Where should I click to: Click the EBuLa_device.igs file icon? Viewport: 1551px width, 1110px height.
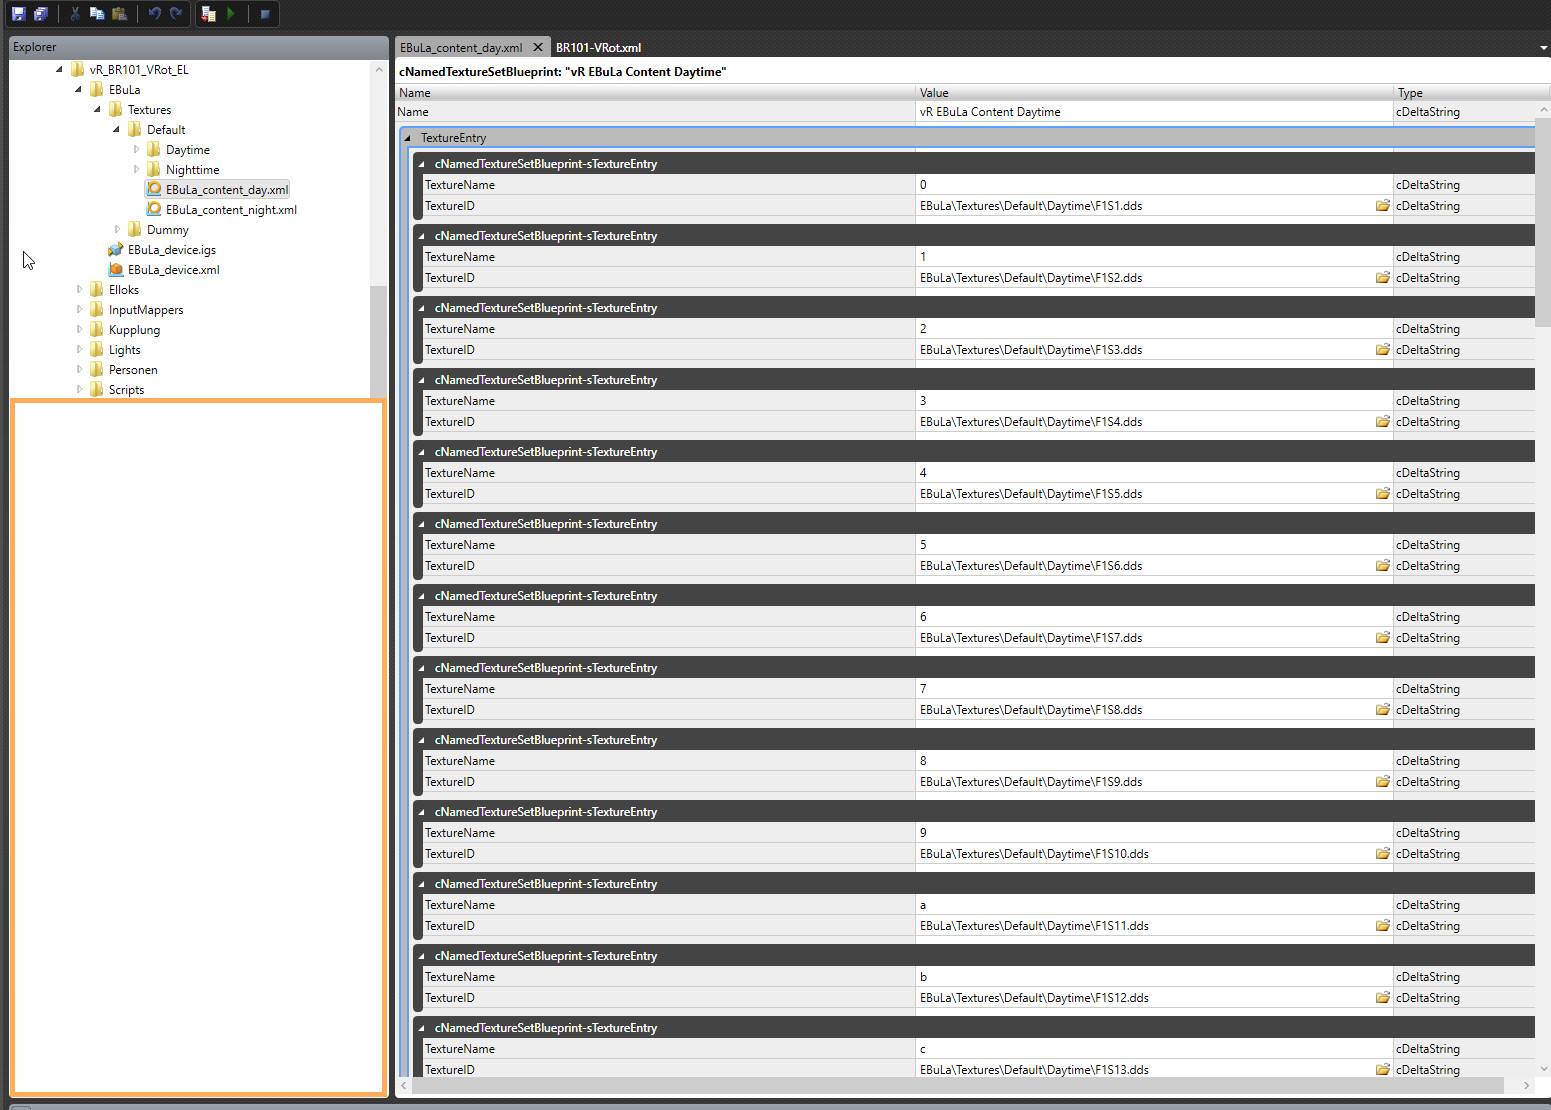click(116, 250)
